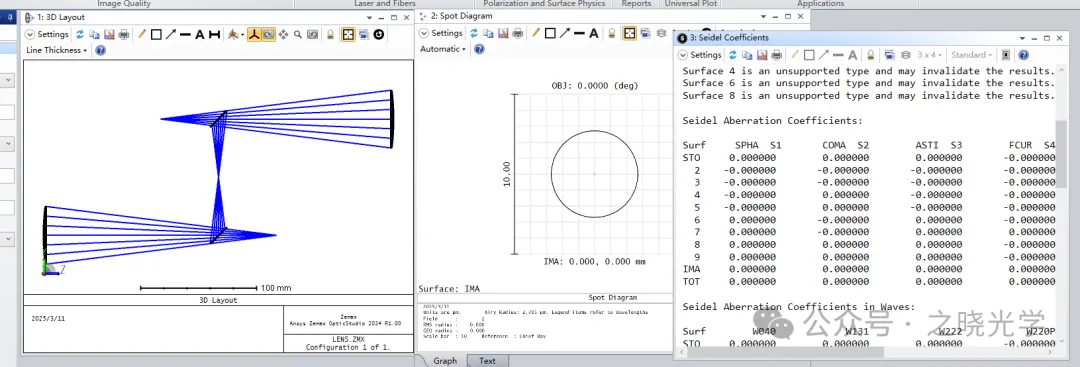Viewport: 1080px width, 367px height.
Task: Open help for the Seidel Coefficients window
Action: 1024,55
